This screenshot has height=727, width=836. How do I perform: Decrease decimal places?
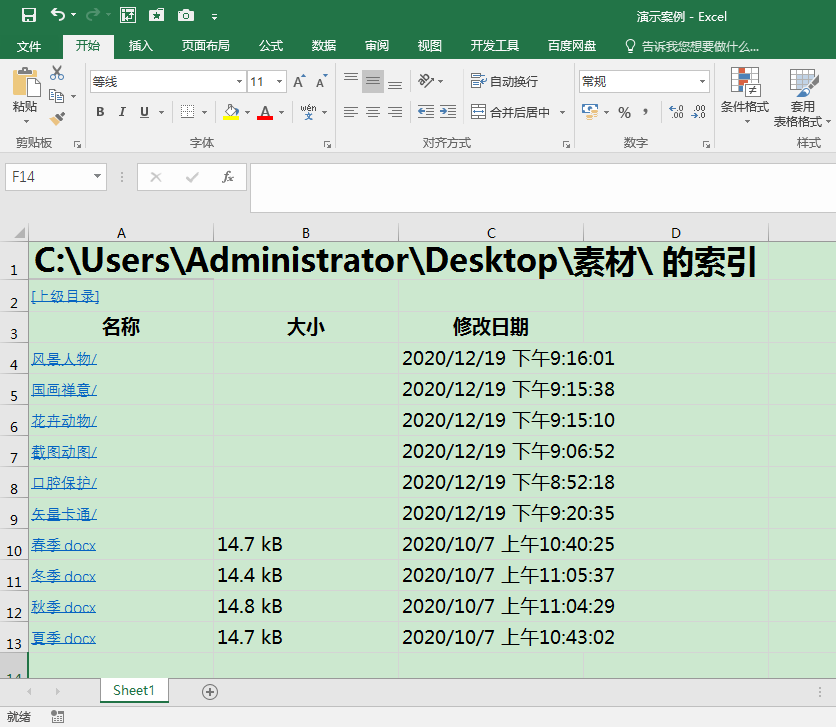698,112
